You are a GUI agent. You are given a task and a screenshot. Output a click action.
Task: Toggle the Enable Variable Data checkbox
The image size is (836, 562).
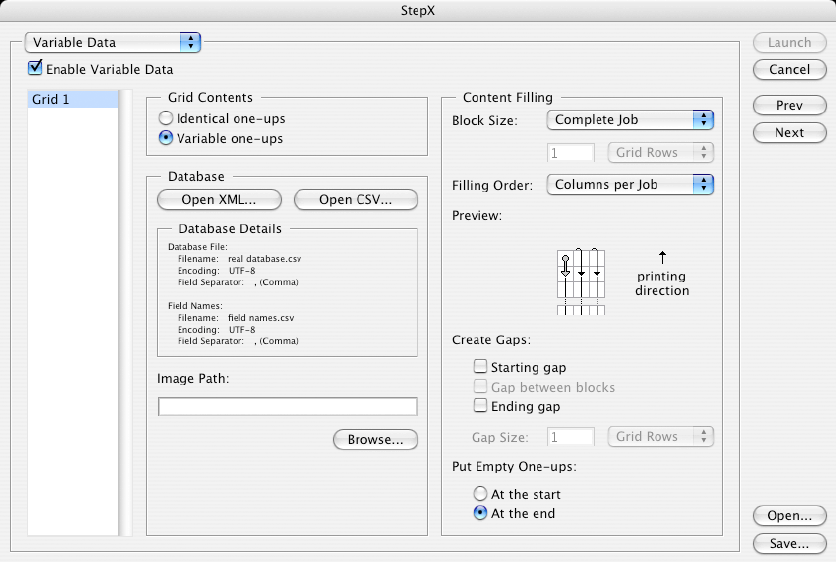(36, 69)
